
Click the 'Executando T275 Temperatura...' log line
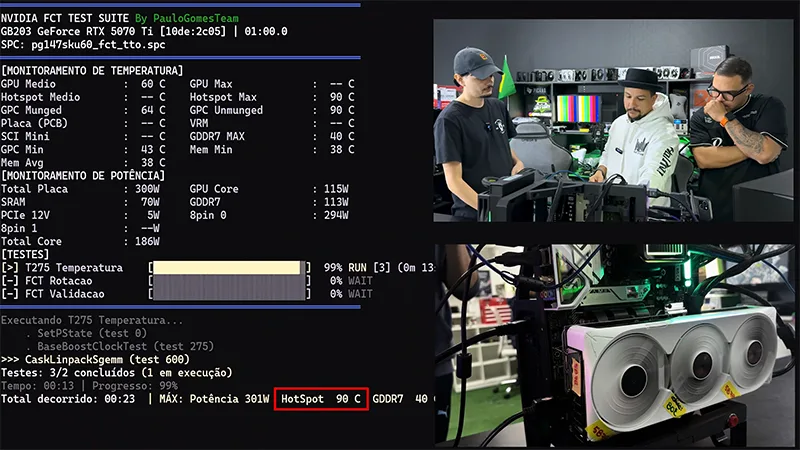click(92, 321)
